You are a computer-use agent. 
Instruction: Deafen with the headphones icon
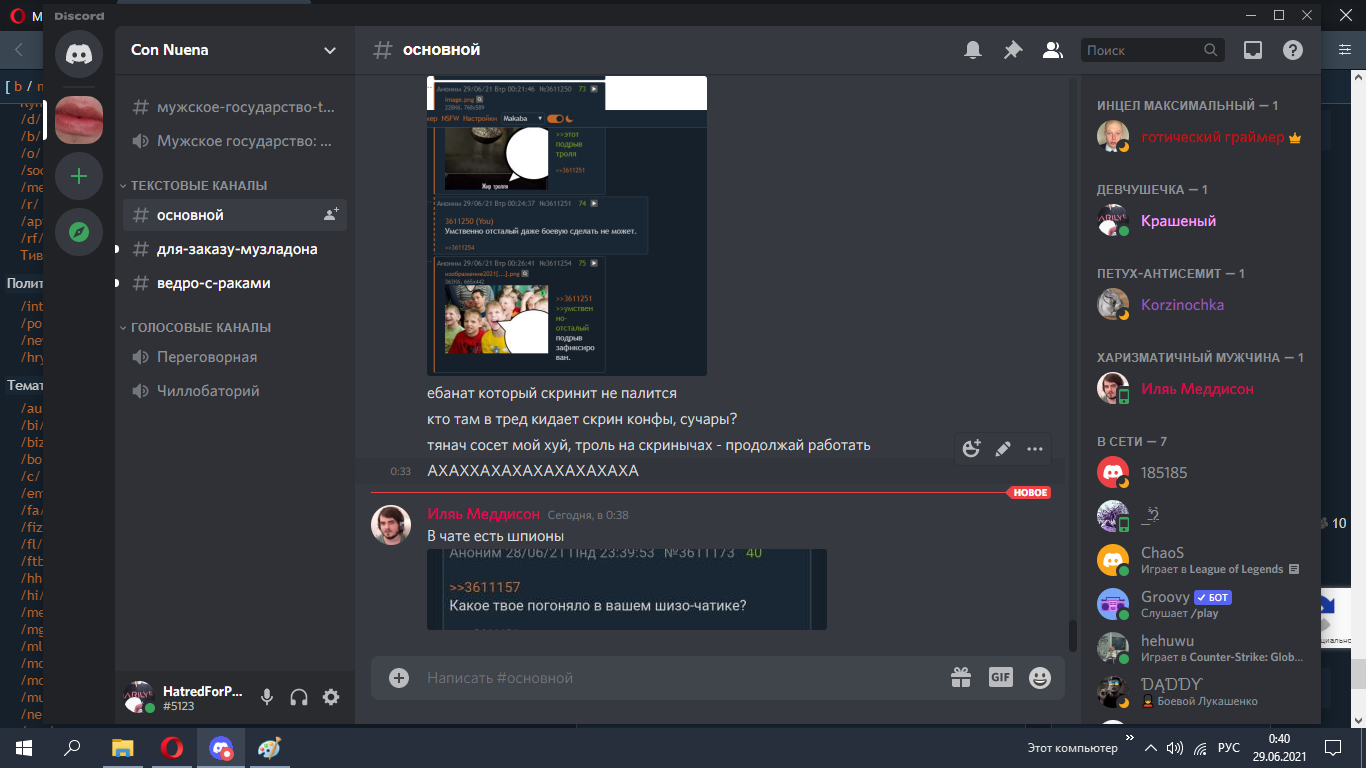coord(298,697)
